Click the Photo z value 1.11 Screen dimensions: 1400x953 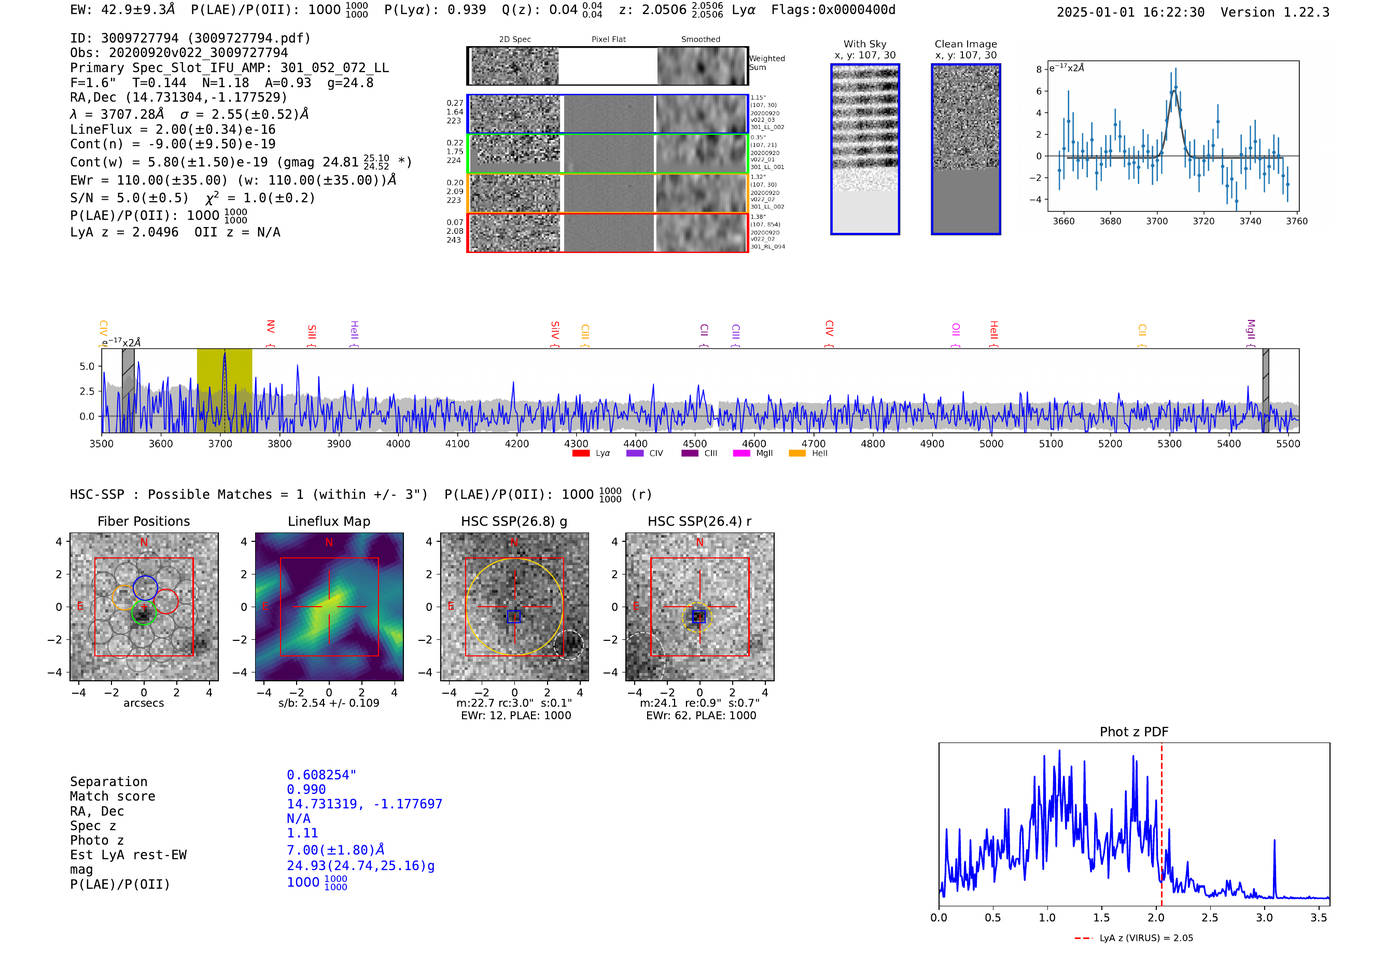pos(302,833)
